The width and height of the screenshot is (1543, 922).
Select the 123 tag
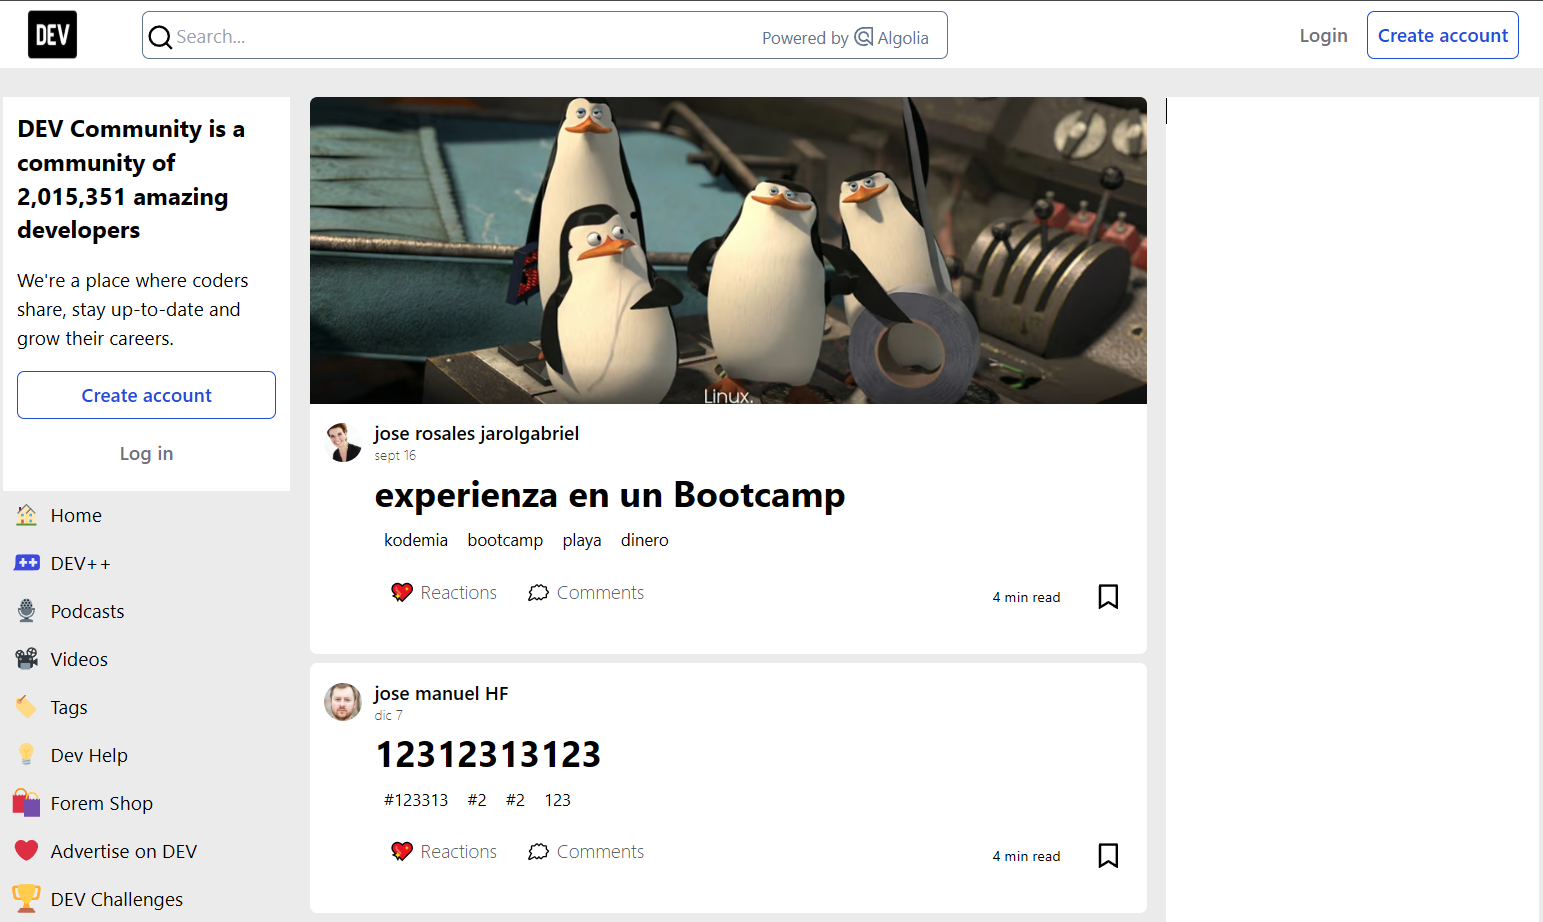tap(557, 800)
